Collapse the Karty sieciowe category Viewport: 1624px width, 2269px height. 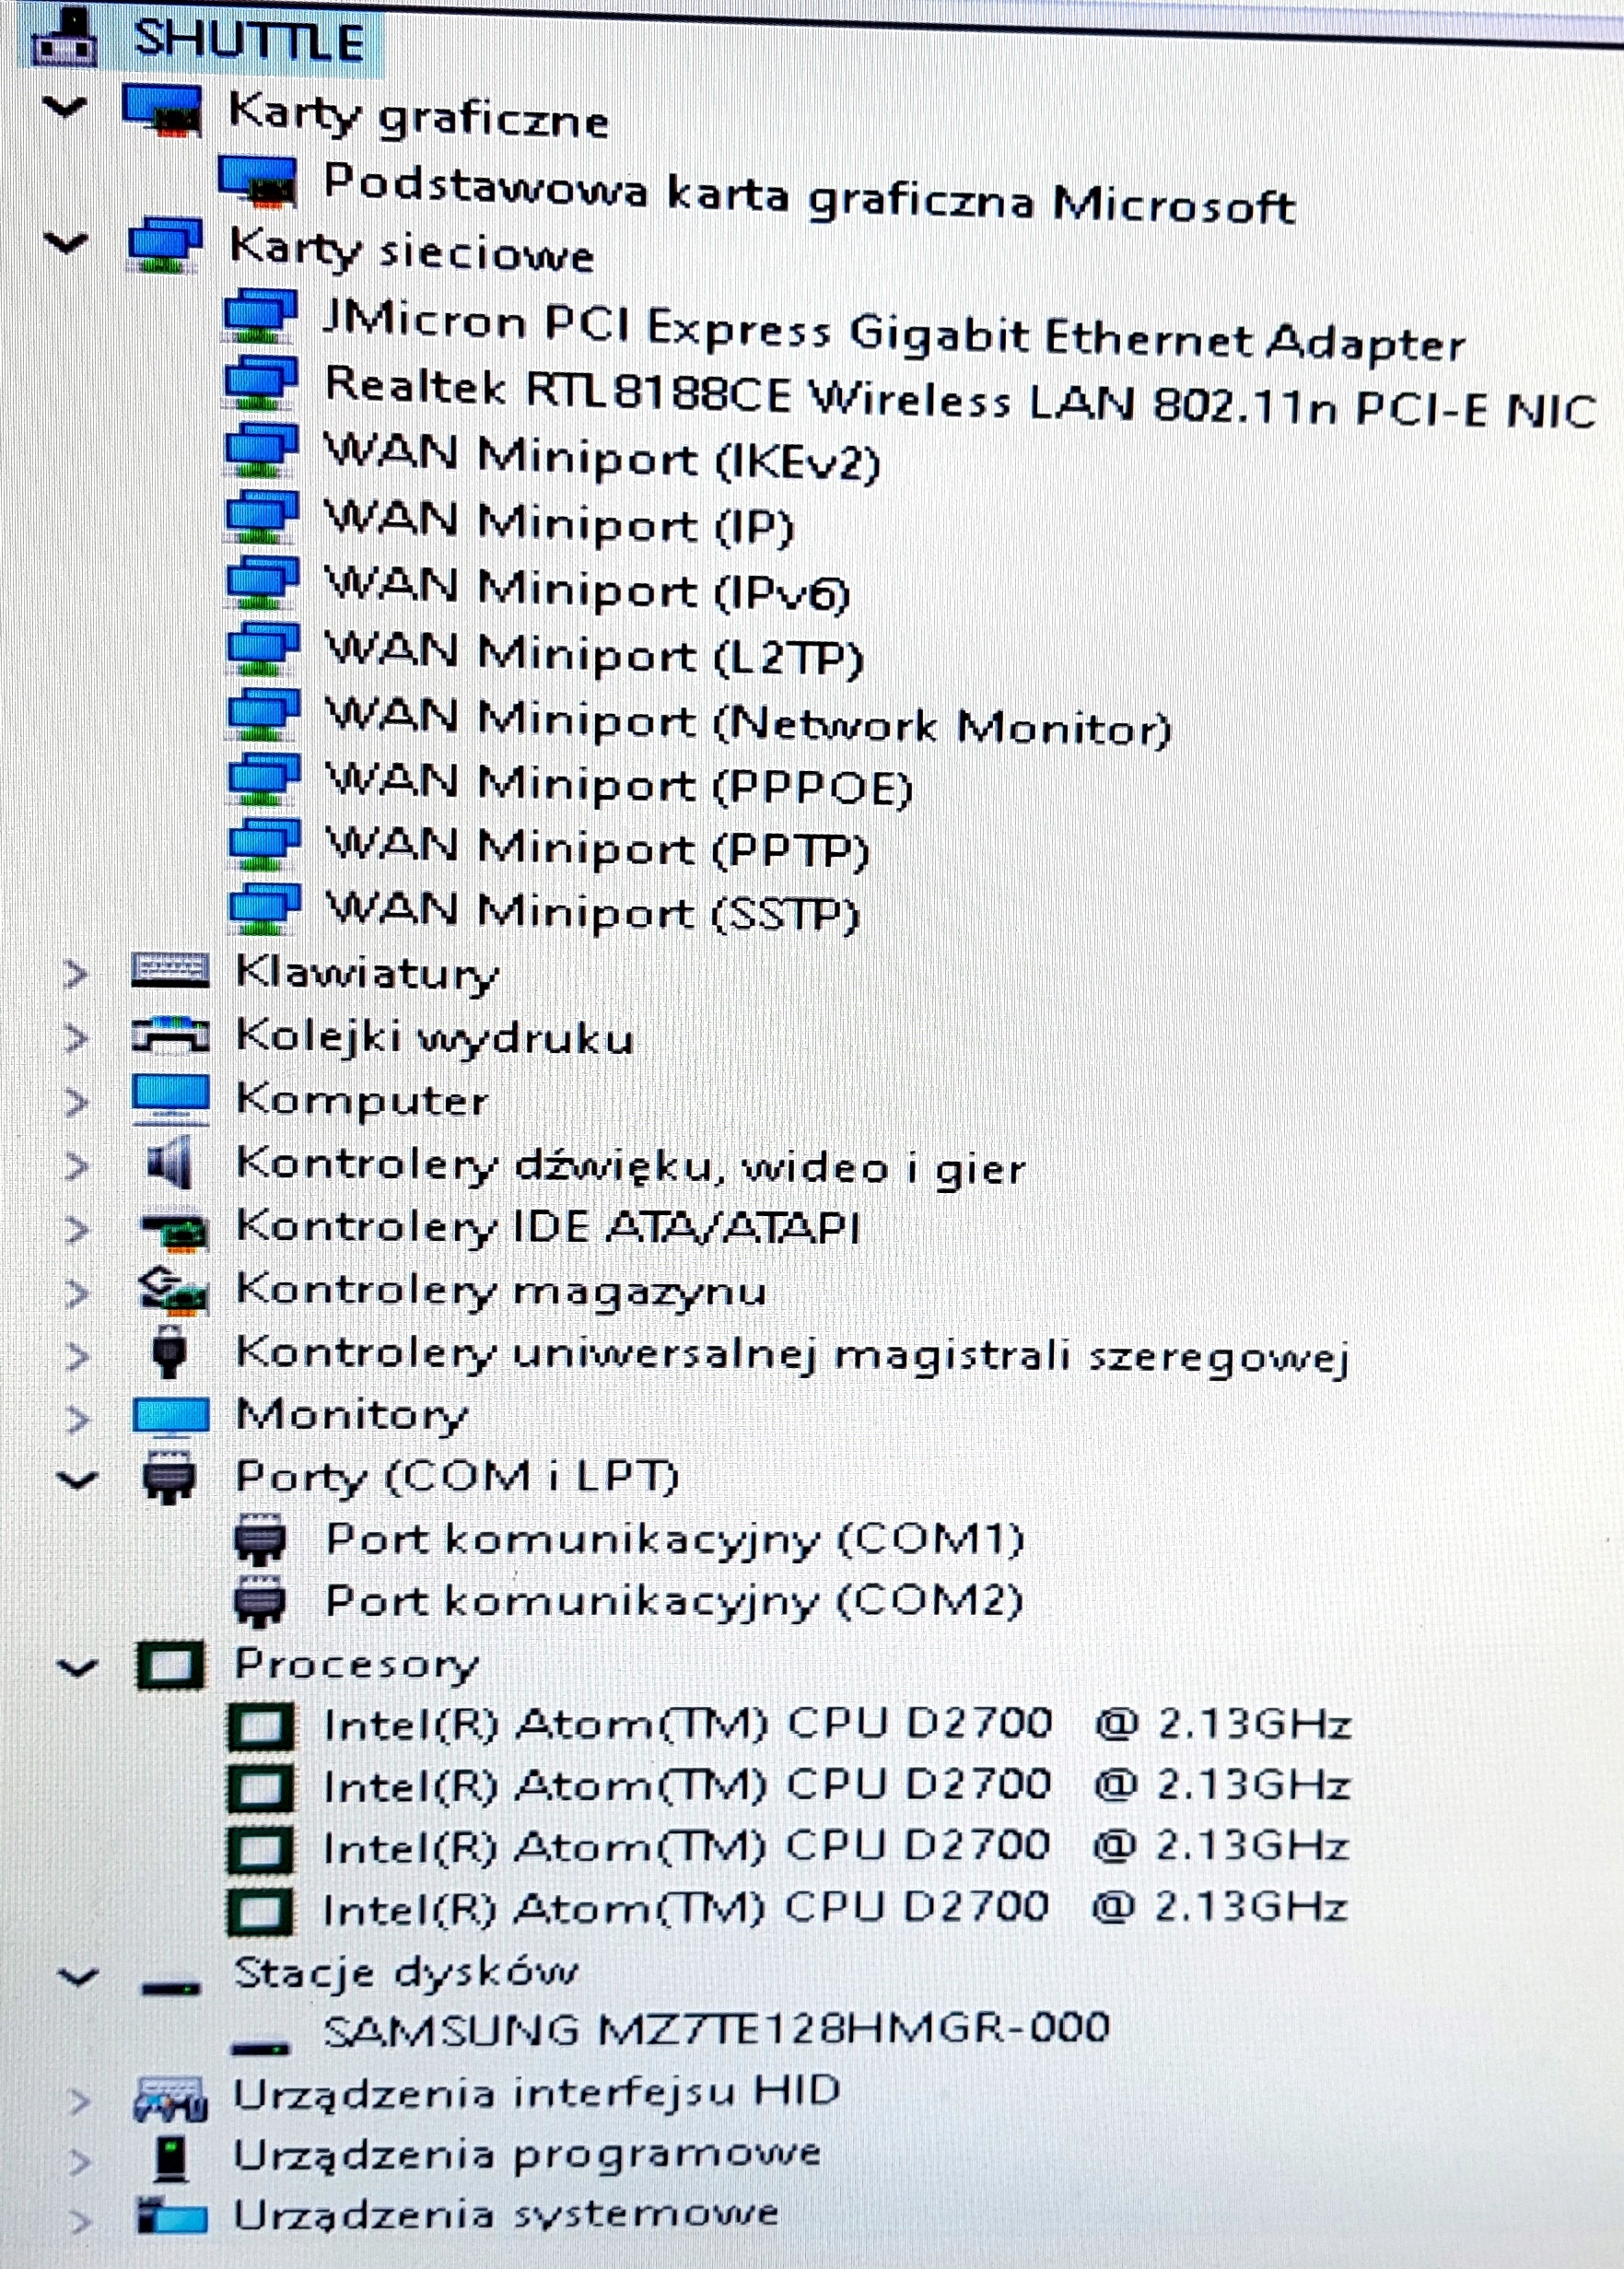[x=67, y=242]
